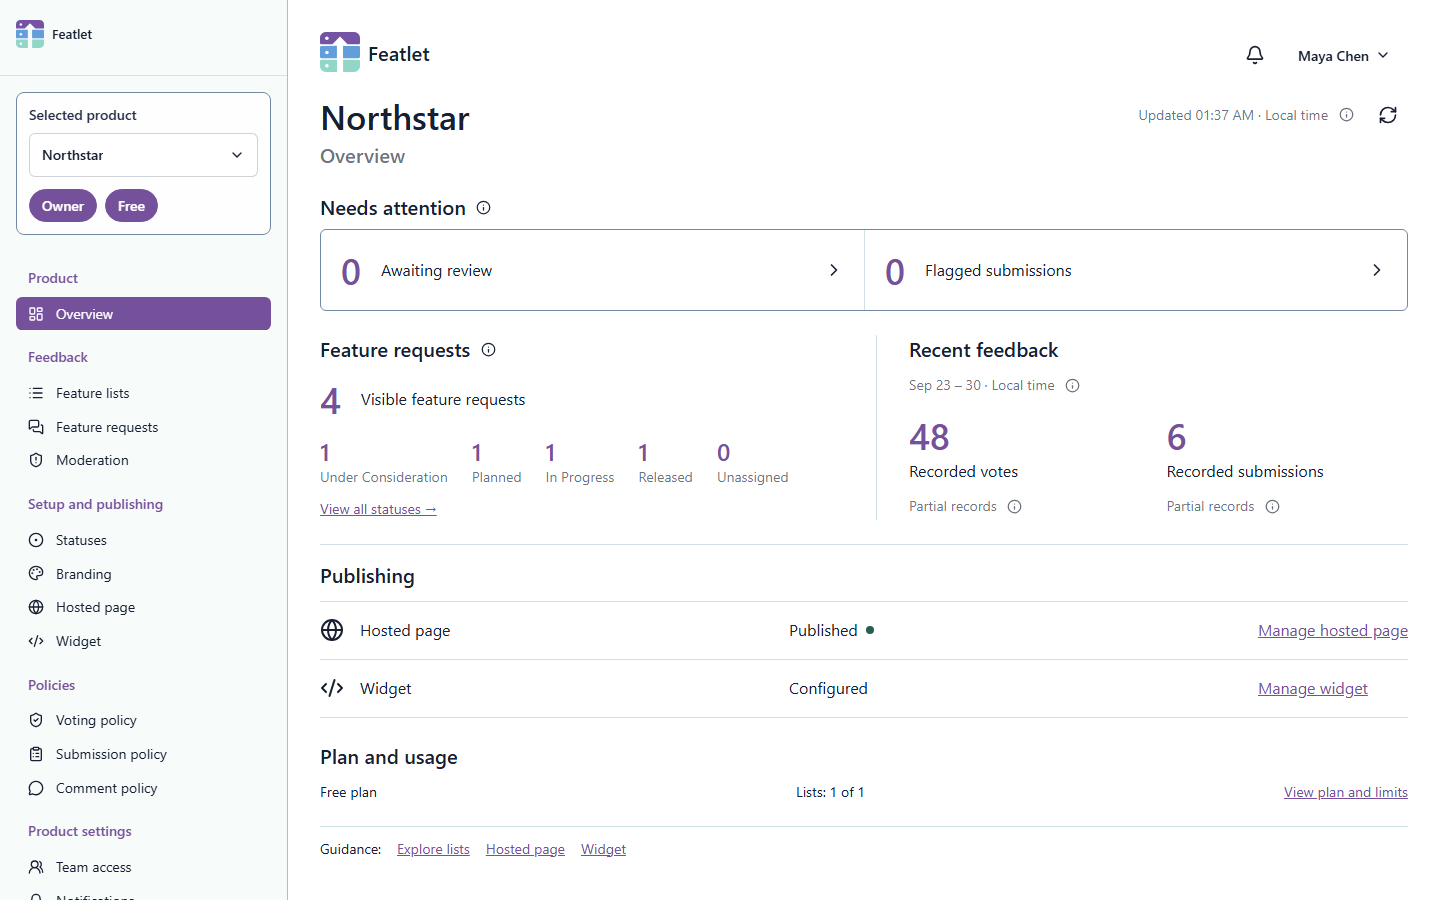
Task: Click the globe icon in Hosted page row
Action: click(332, 630)
